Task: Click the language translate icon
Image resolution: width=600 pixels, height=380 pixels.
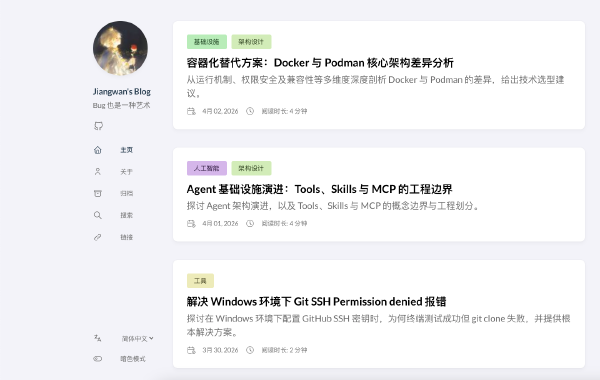Action: pos(98,338)
